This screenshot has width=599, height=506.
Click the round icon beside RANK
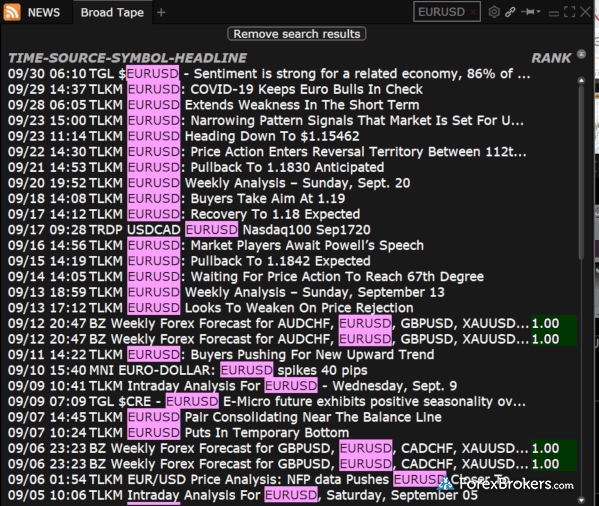coord(581,54)
